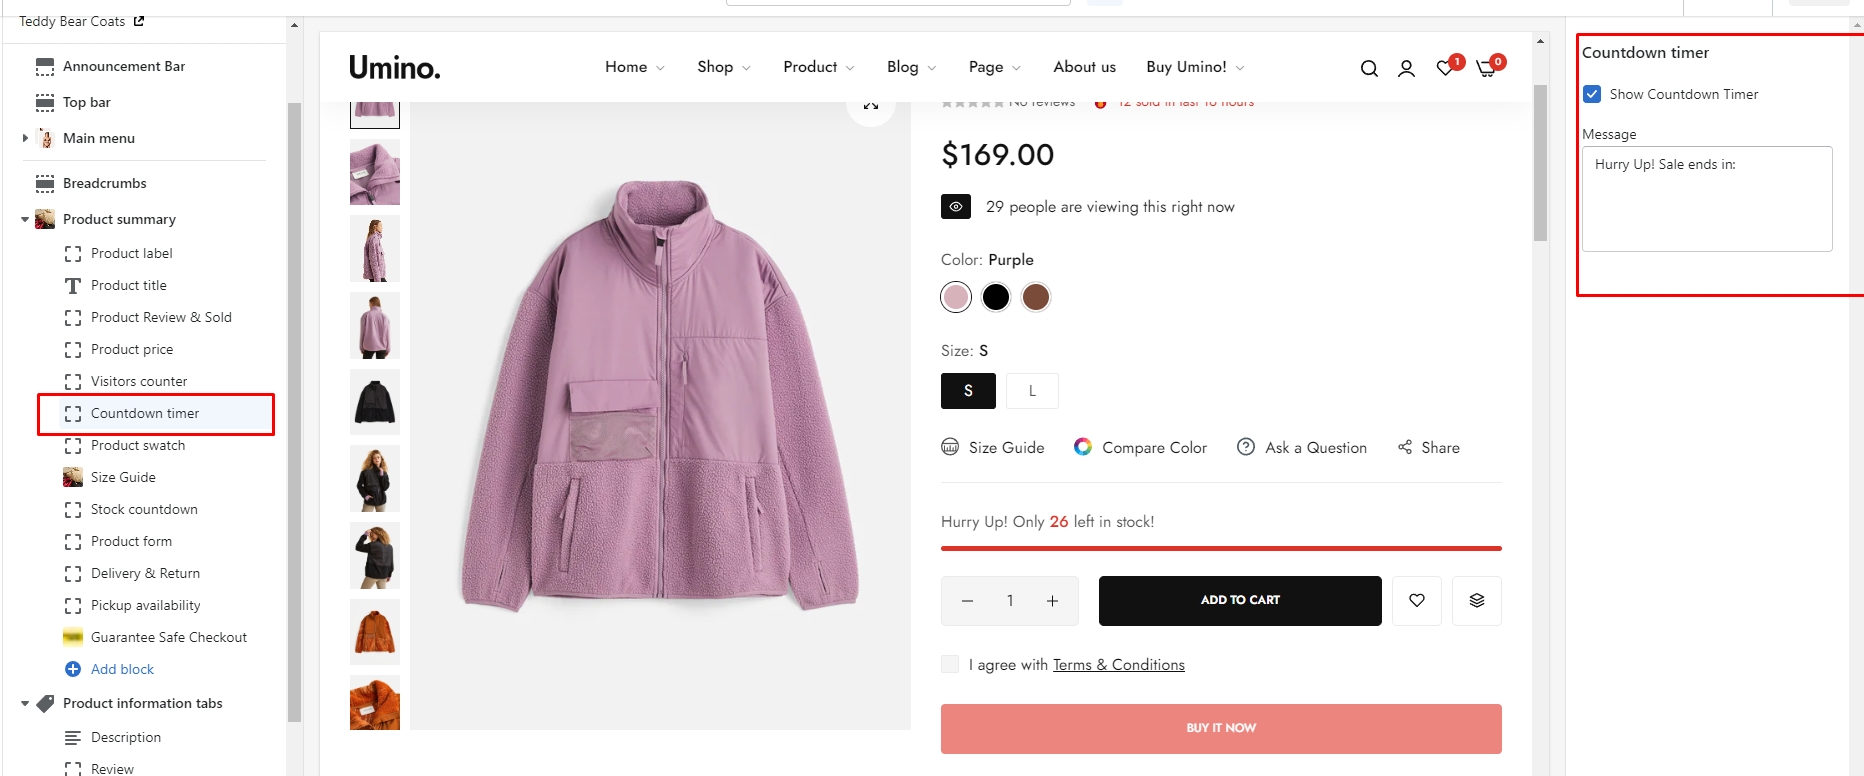Select size L option

pyautogui.click(x=1032, y=391)
